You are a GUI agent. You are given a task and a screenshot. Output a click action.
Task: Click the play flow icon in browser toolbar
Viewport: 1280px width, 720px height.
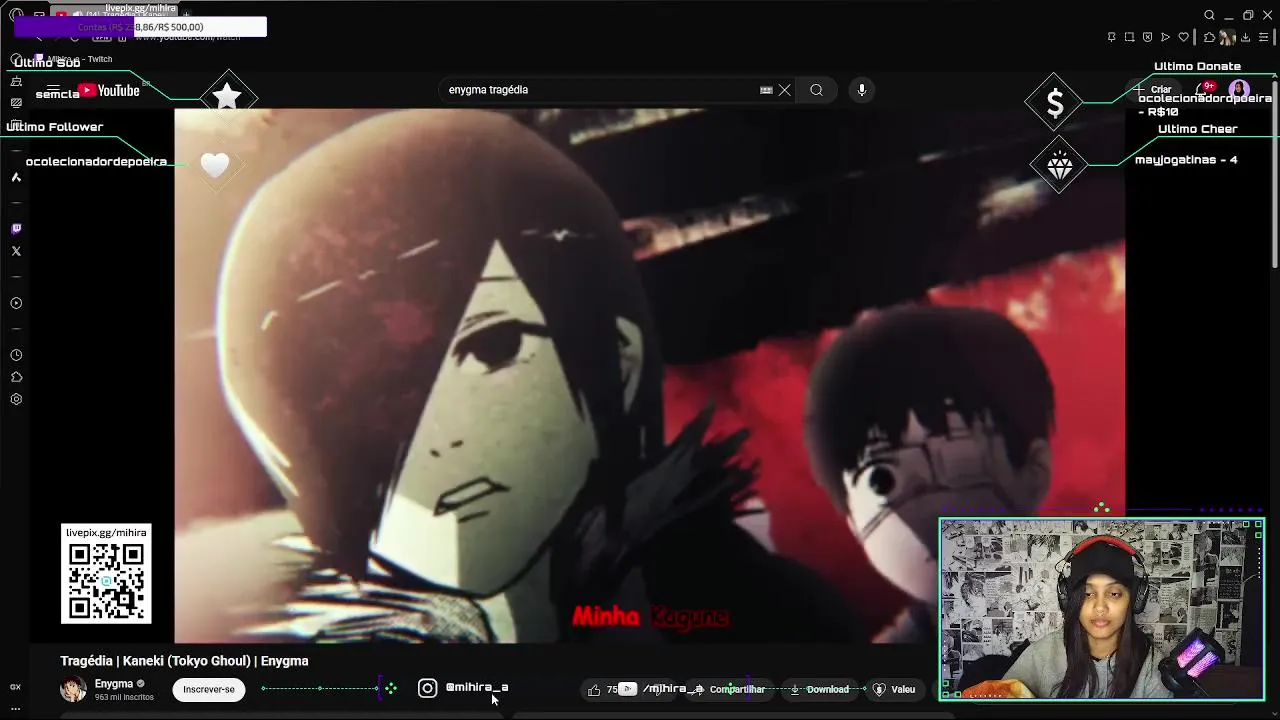click(x=1165, y=37)
